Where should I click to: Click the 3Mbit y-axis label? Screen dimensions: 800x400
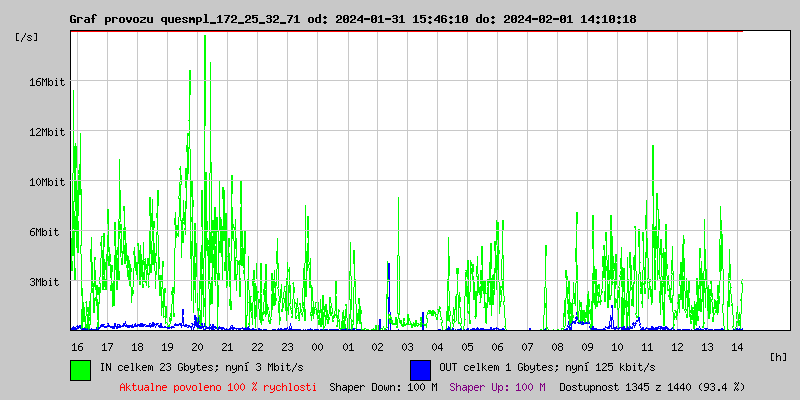(45, 282)
